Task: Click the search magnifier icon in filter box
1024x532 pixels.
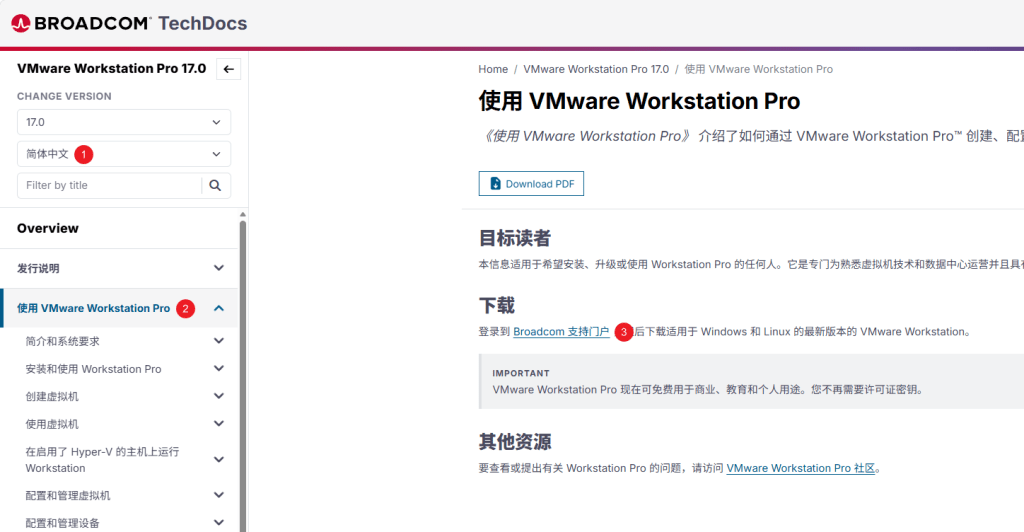Action: [x=215, y=185]
